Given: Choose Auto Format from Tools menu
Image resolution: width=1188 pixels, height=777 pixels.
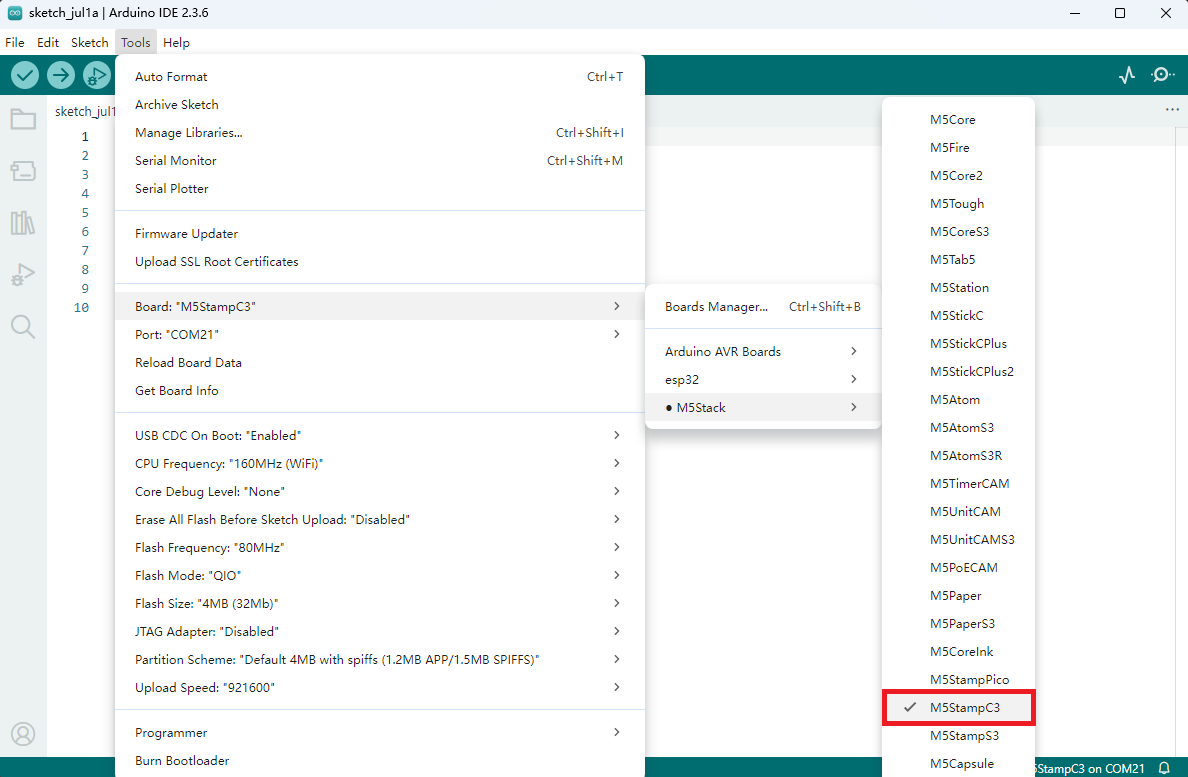Looking at the screenshot, I should pos(380,76).
